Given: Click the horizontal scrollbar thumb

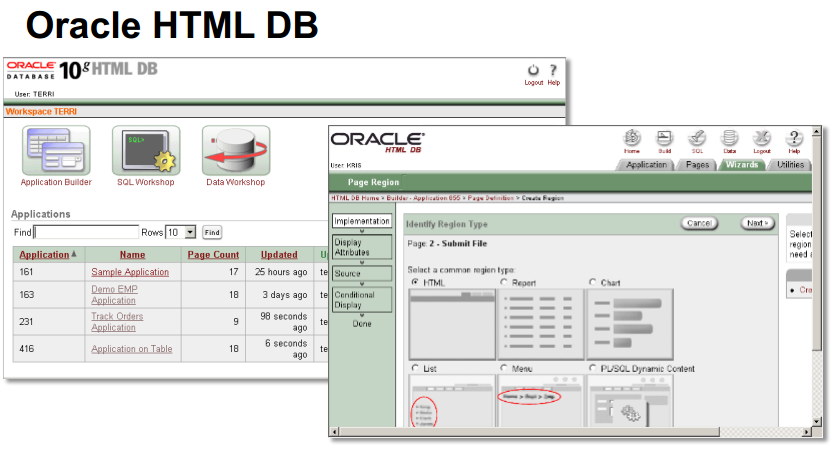Looking at the screenshot, I should (x=529, y=431).
